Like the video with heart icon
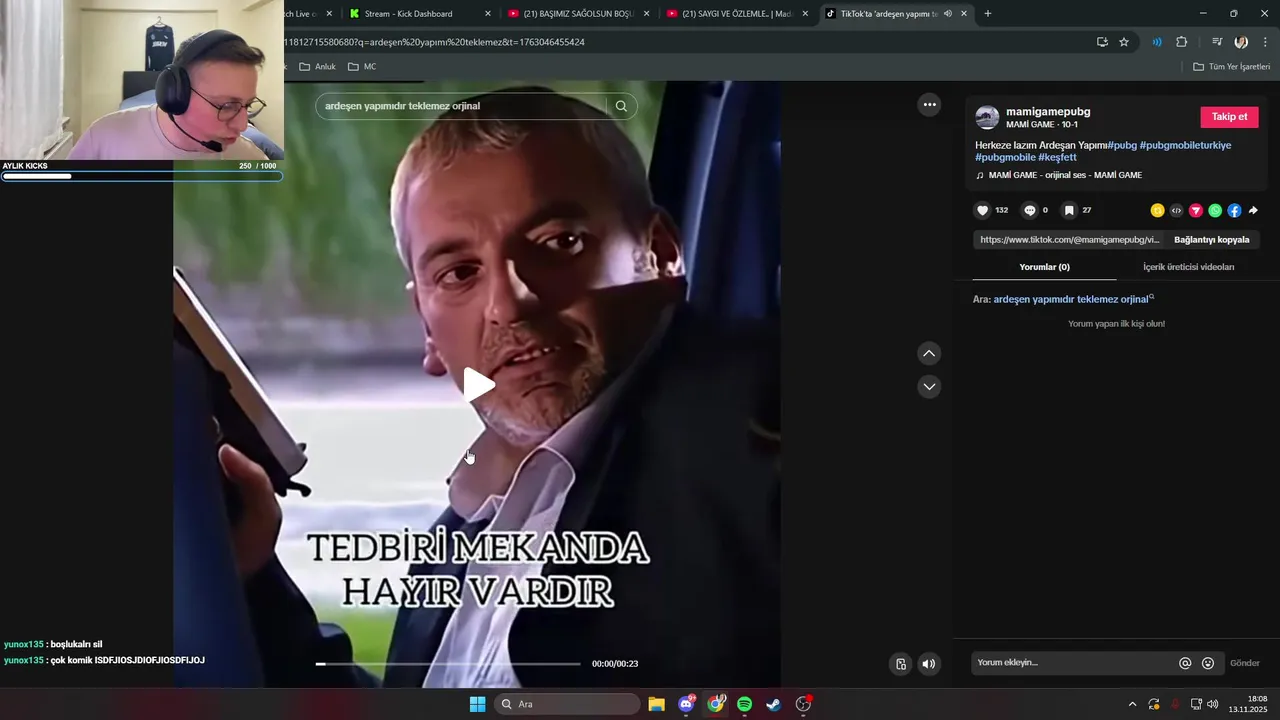This screenshot has height=720, width=1280. coord(982,210)
